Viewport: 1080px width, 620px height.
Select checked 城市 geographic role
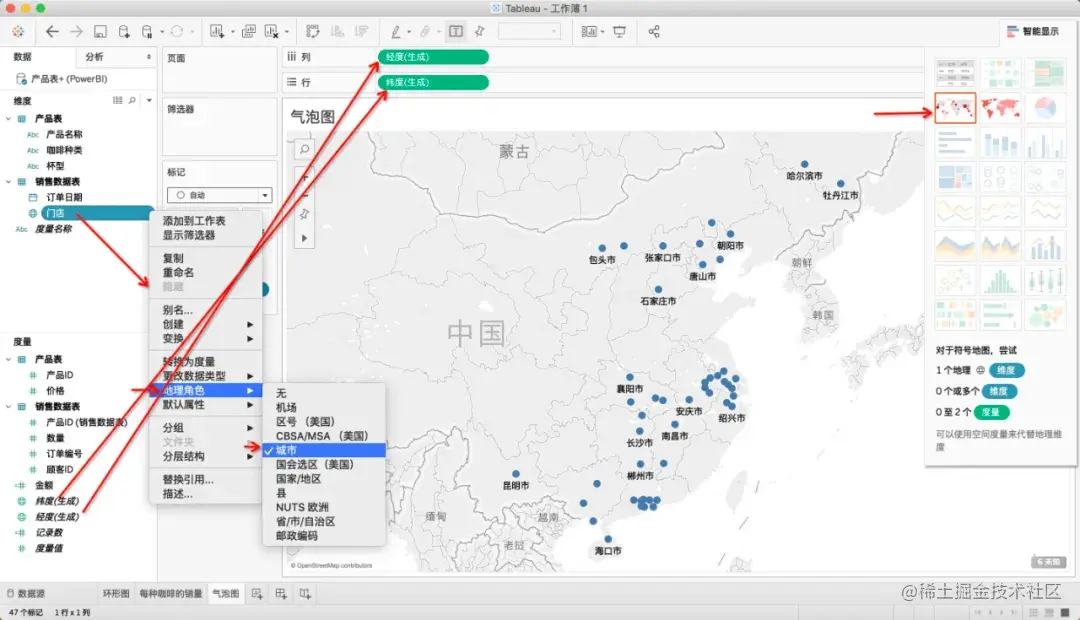pyautogui.click(x=324, y=451)
